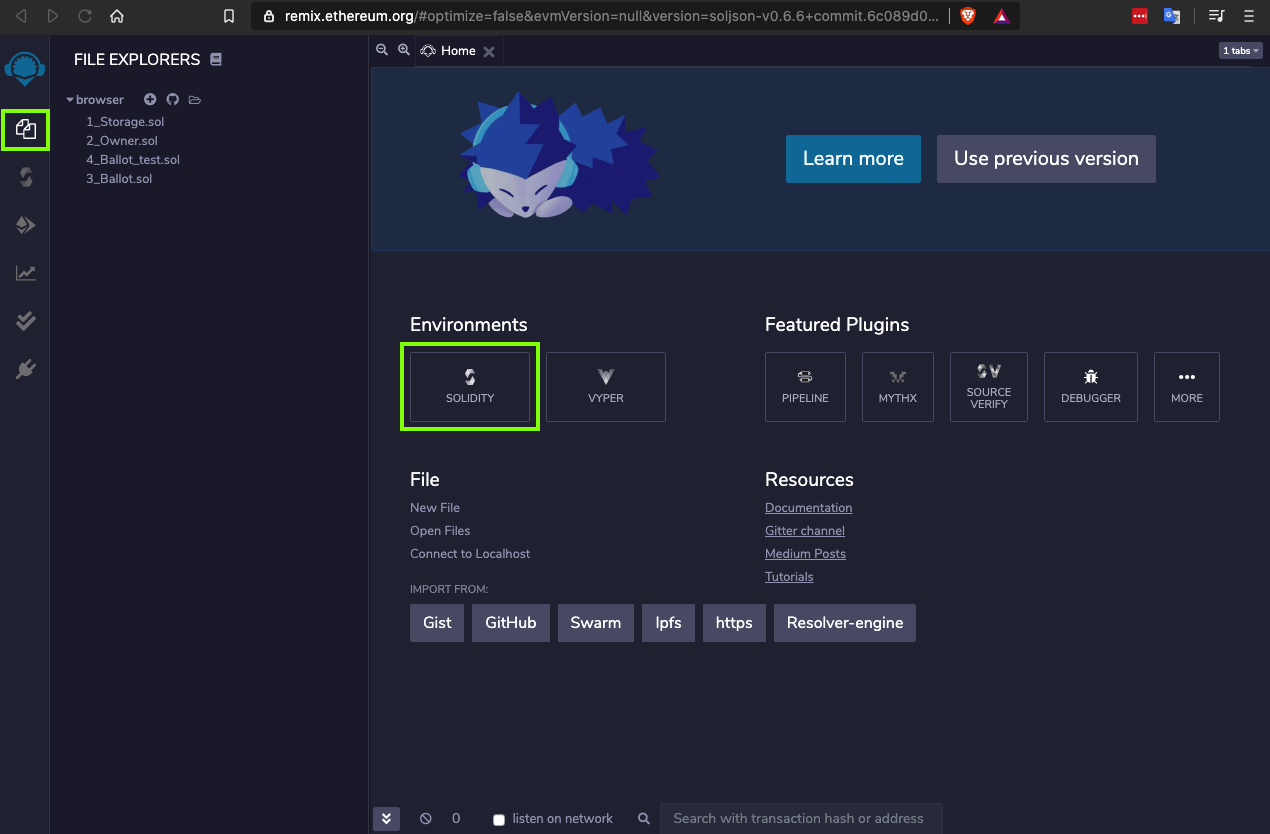Open the Medium Posts link
Image resolution: width=1270 pixels, height=834 pixels.
(805, 554)
